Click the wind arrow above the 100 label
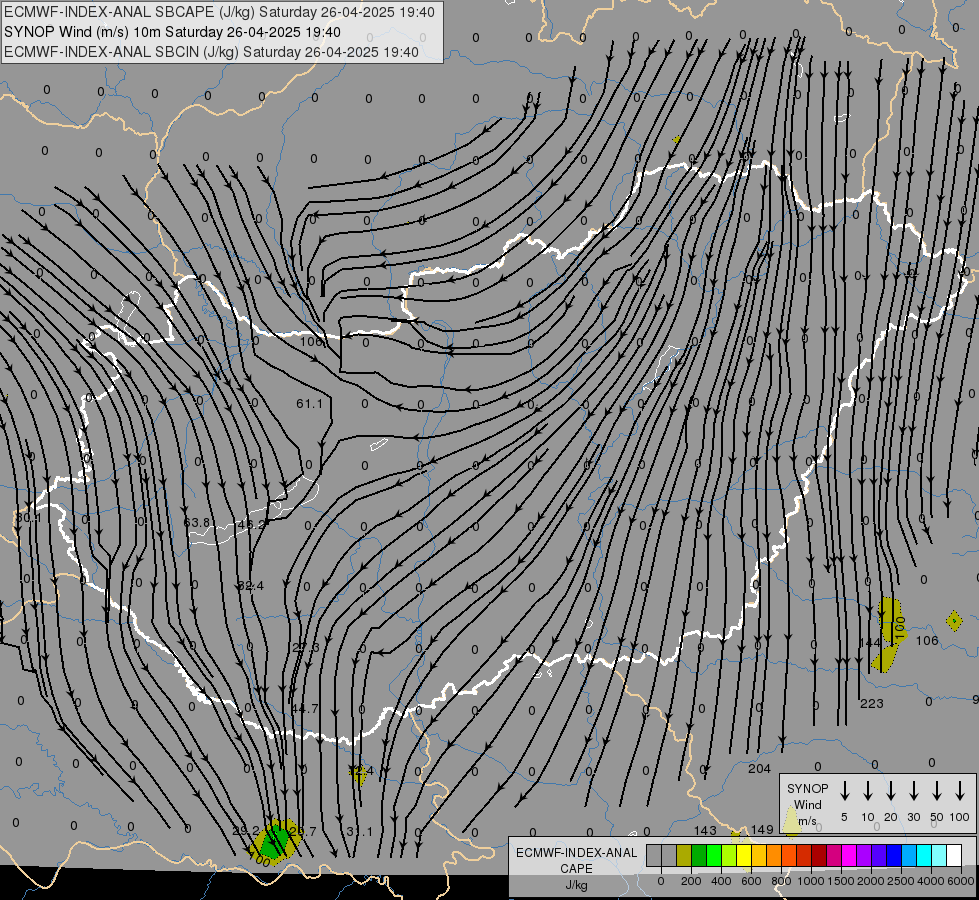This screenshot has width=979, height=900. 960,791
